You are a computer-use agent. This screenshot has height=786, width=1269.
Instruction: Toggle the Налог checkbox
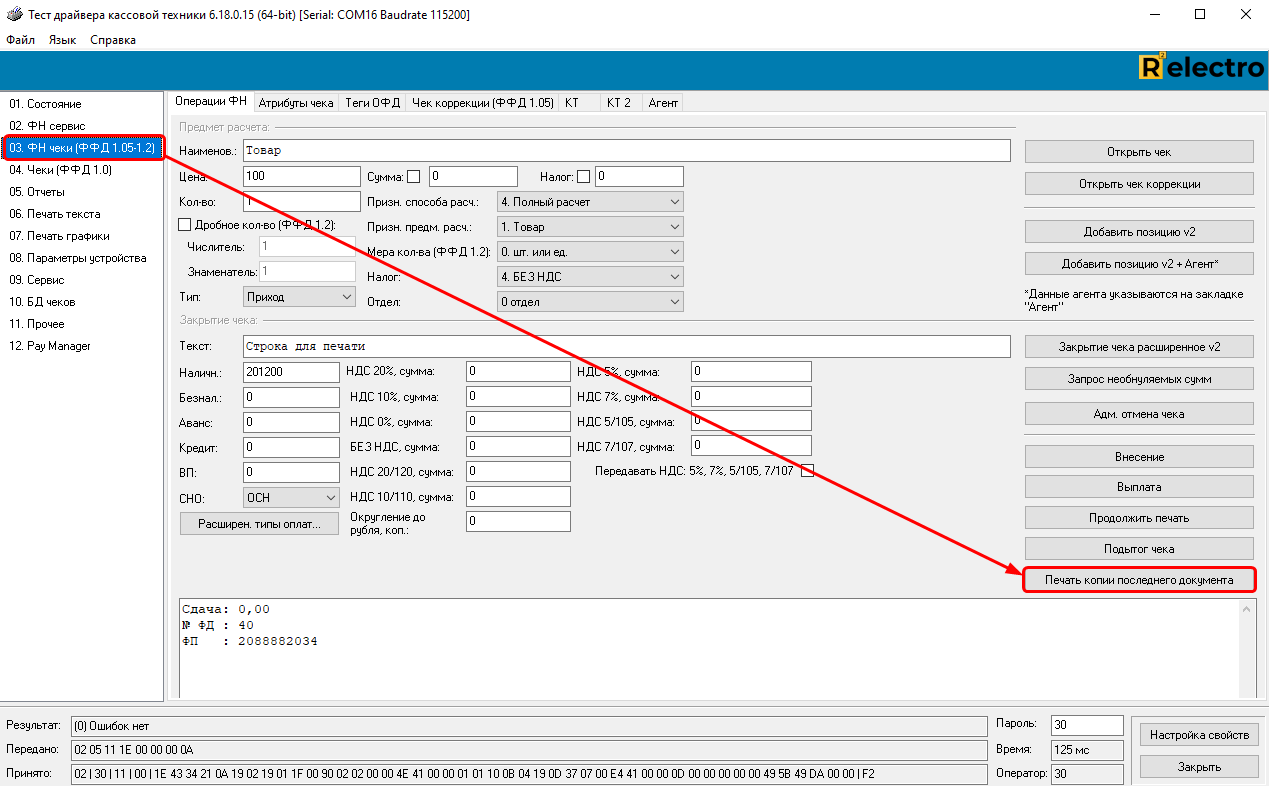[583, 177]
